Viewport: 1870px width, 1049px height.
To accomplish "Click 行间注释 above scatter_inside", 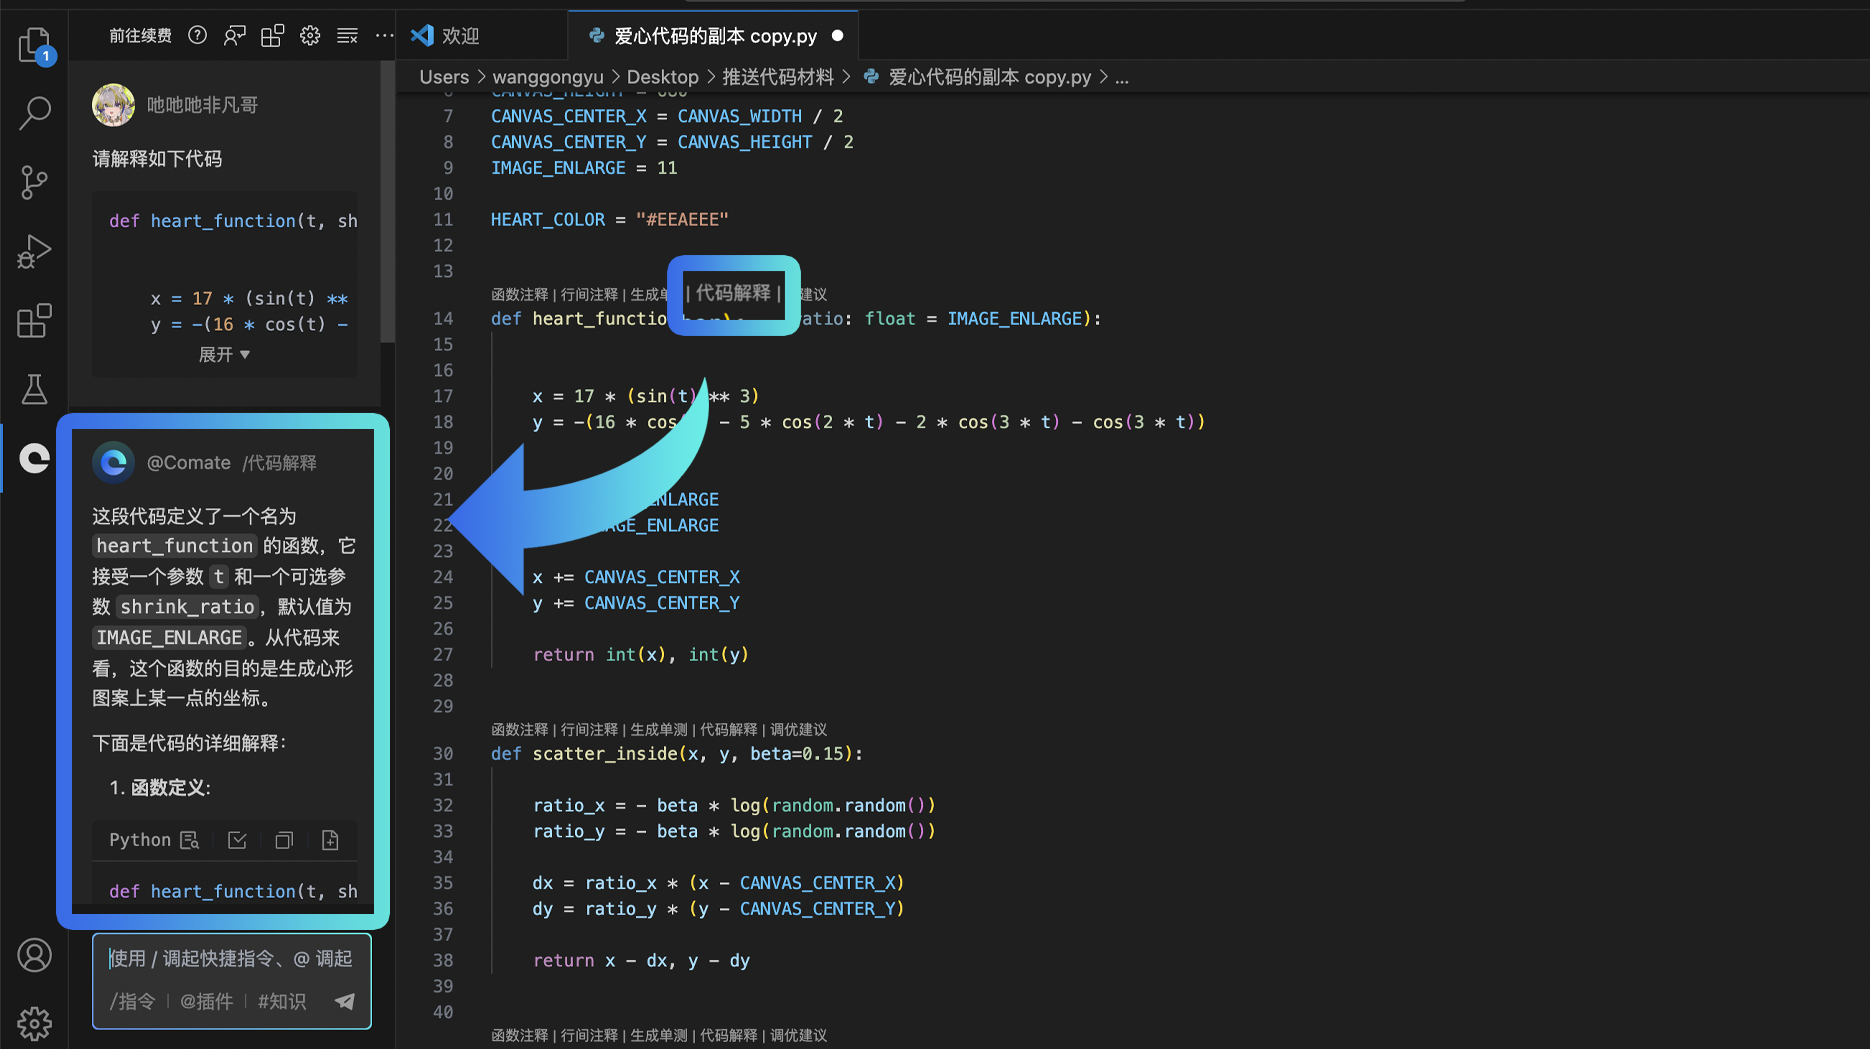I will point(589,729).
